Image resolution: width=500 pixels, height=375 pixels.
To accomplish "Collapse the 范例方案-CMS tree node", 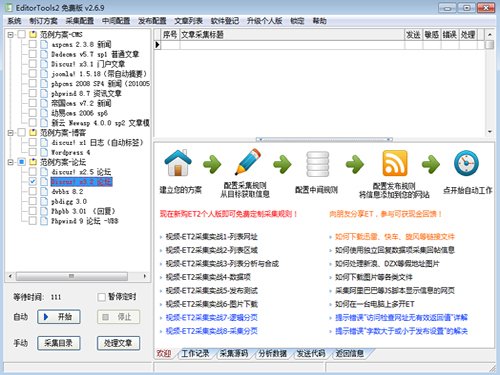I will [11, 35].
